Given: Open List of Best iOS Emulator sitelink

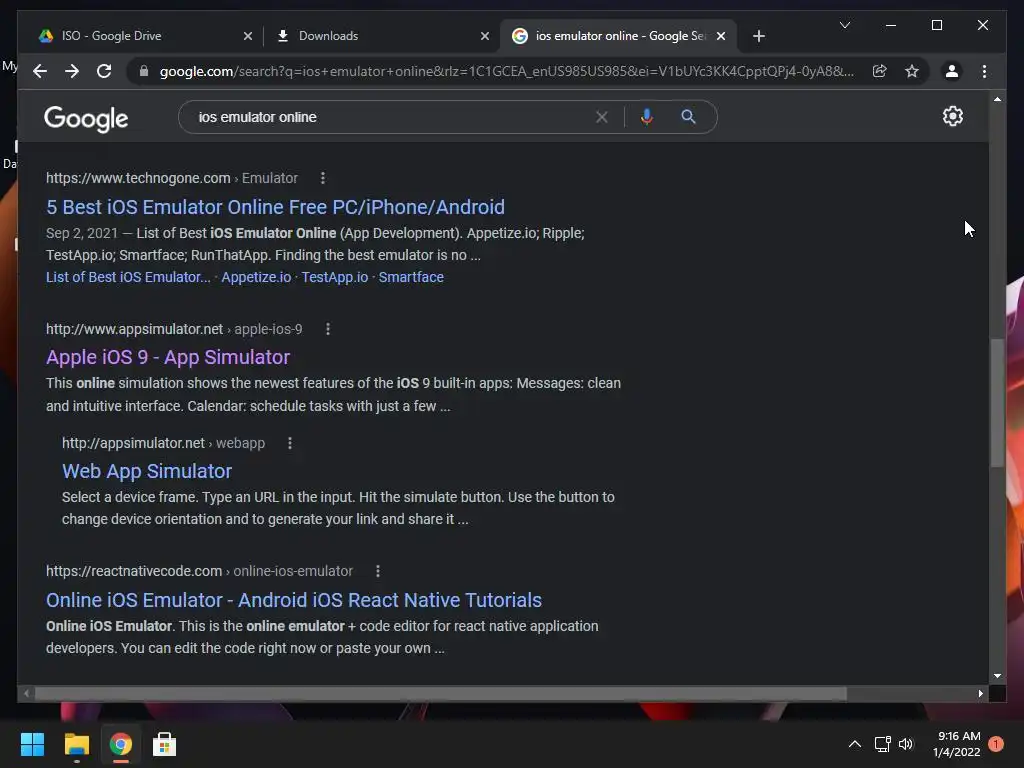Looking at the screenshot, I should (128, 277).
